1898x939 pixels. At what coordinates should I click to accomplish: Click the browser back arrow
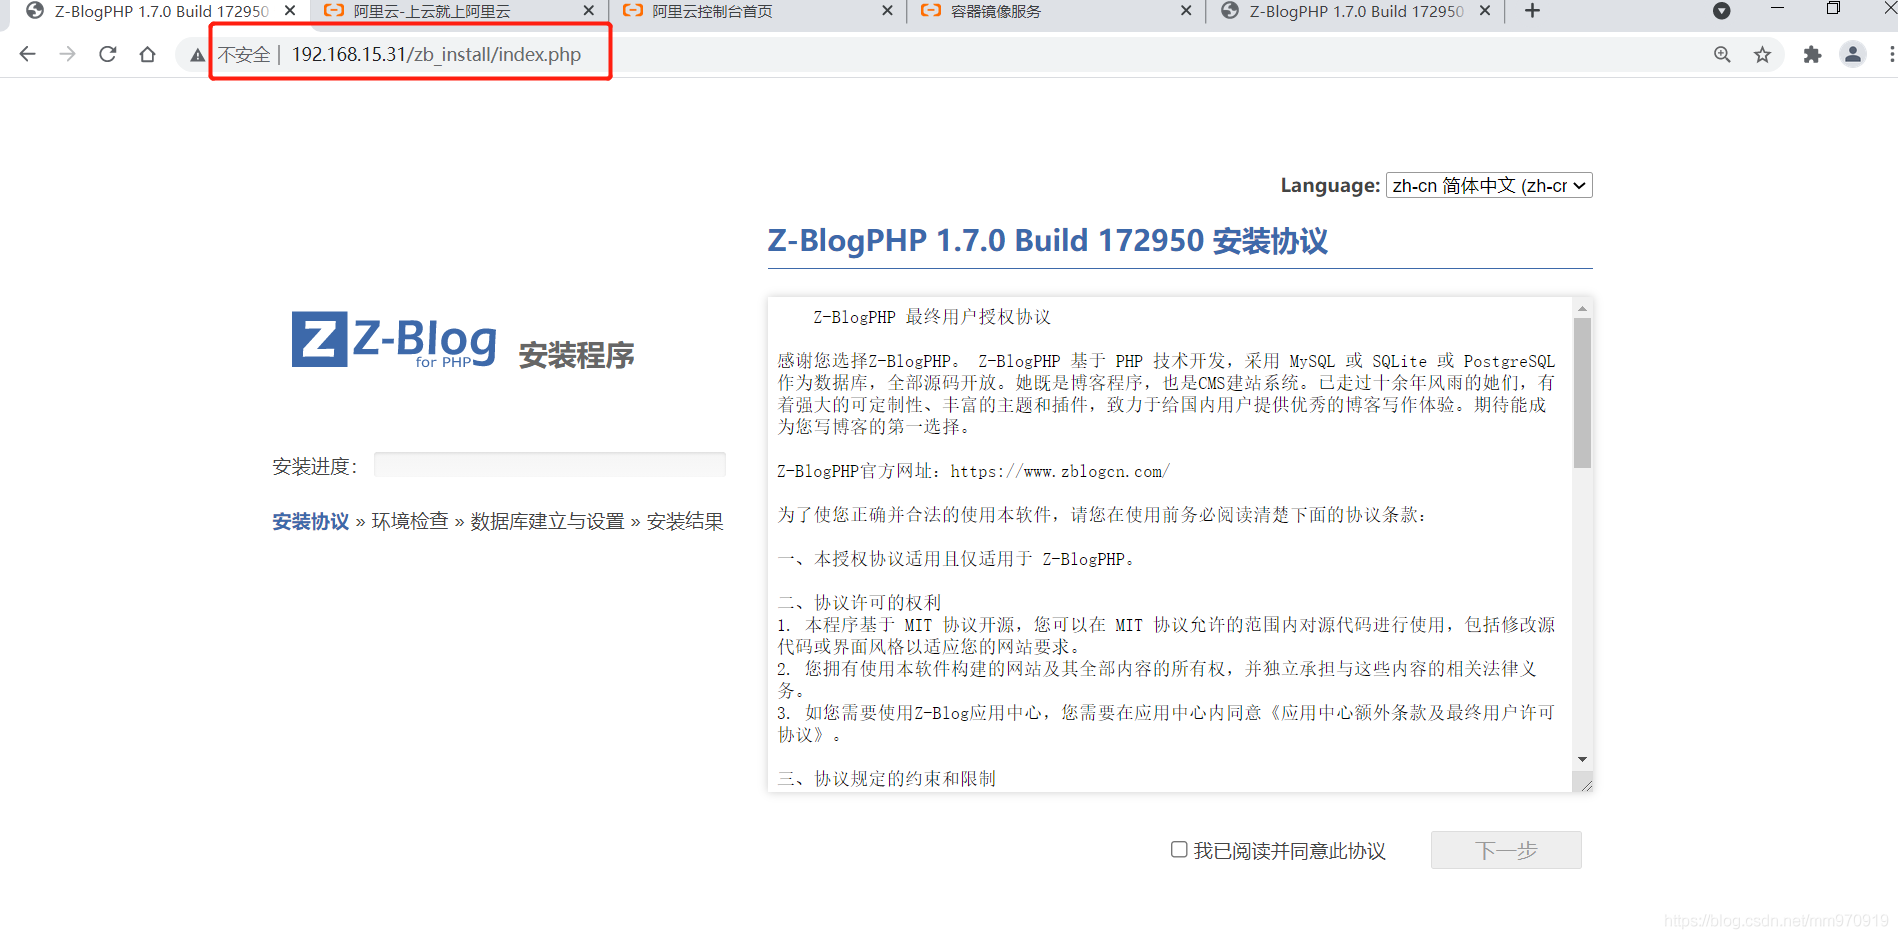click(x=27, y=54)
